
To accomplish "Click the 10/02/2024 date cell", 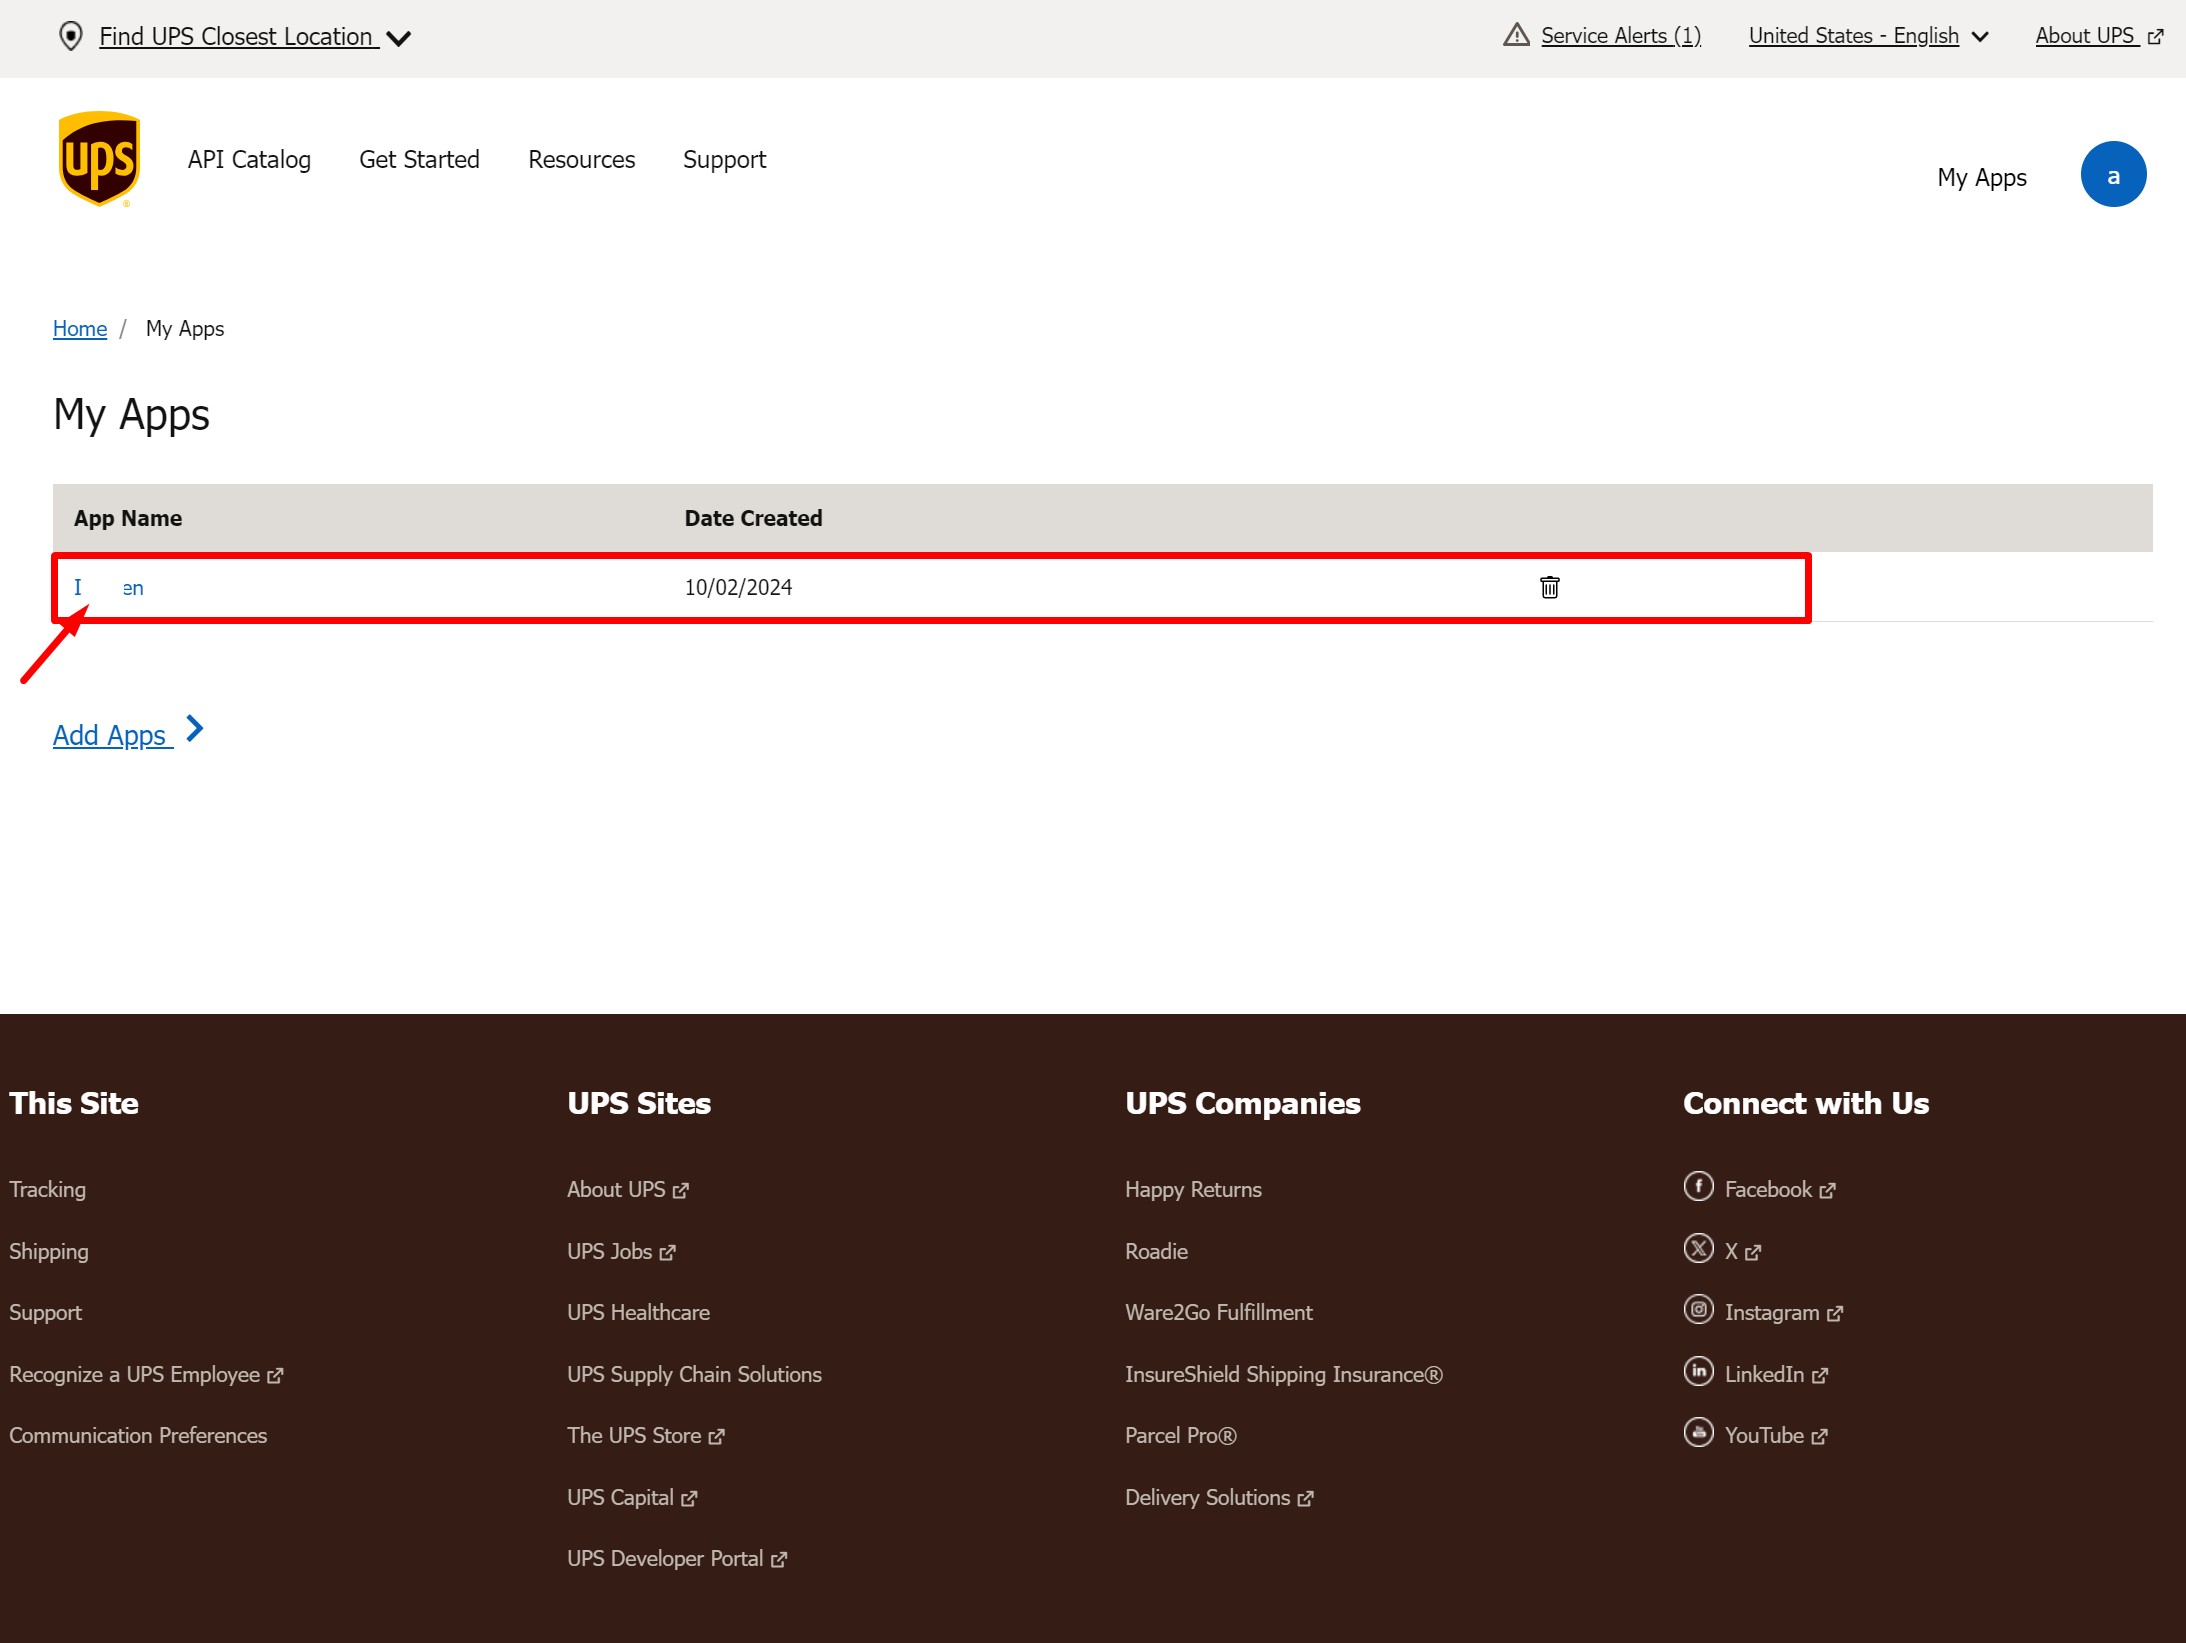I will (738, 587).
